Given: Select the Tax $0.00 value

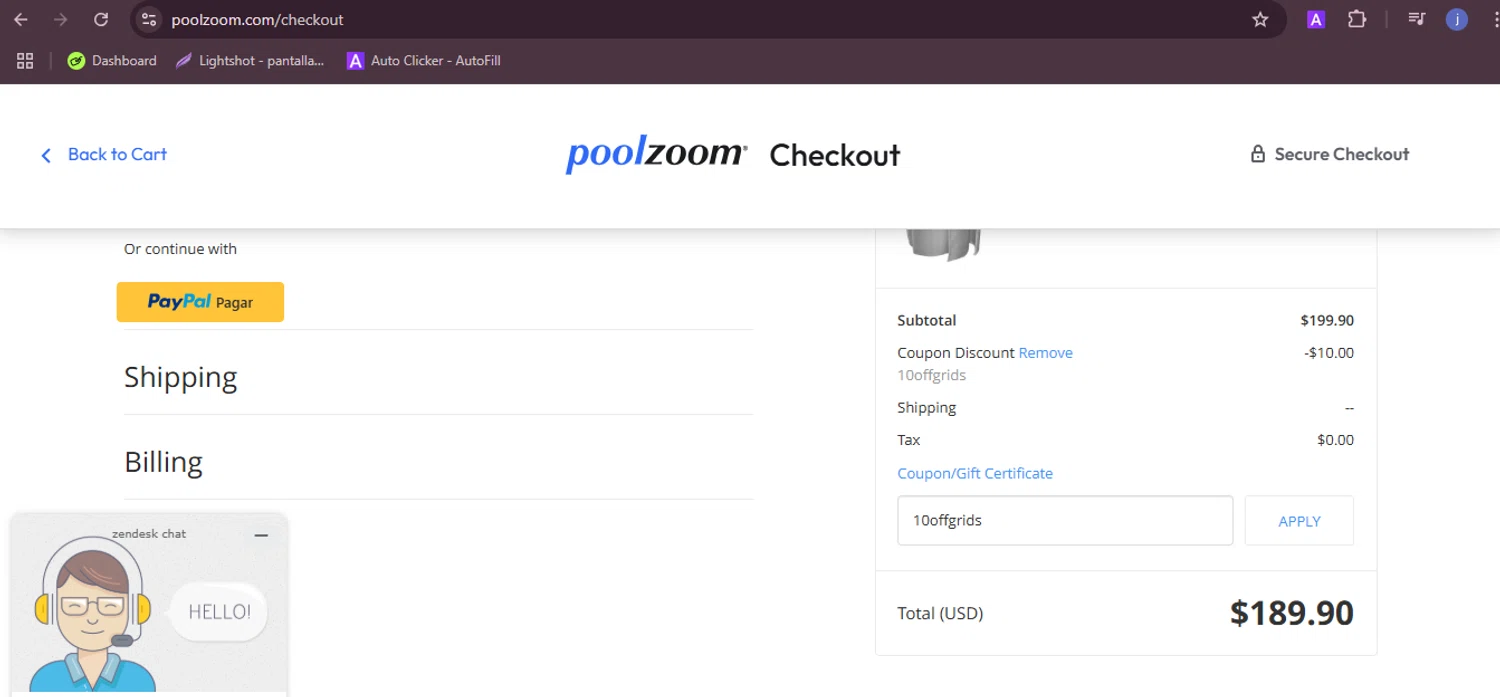Looking at the screenshot, I should [x=1336, y=440].
